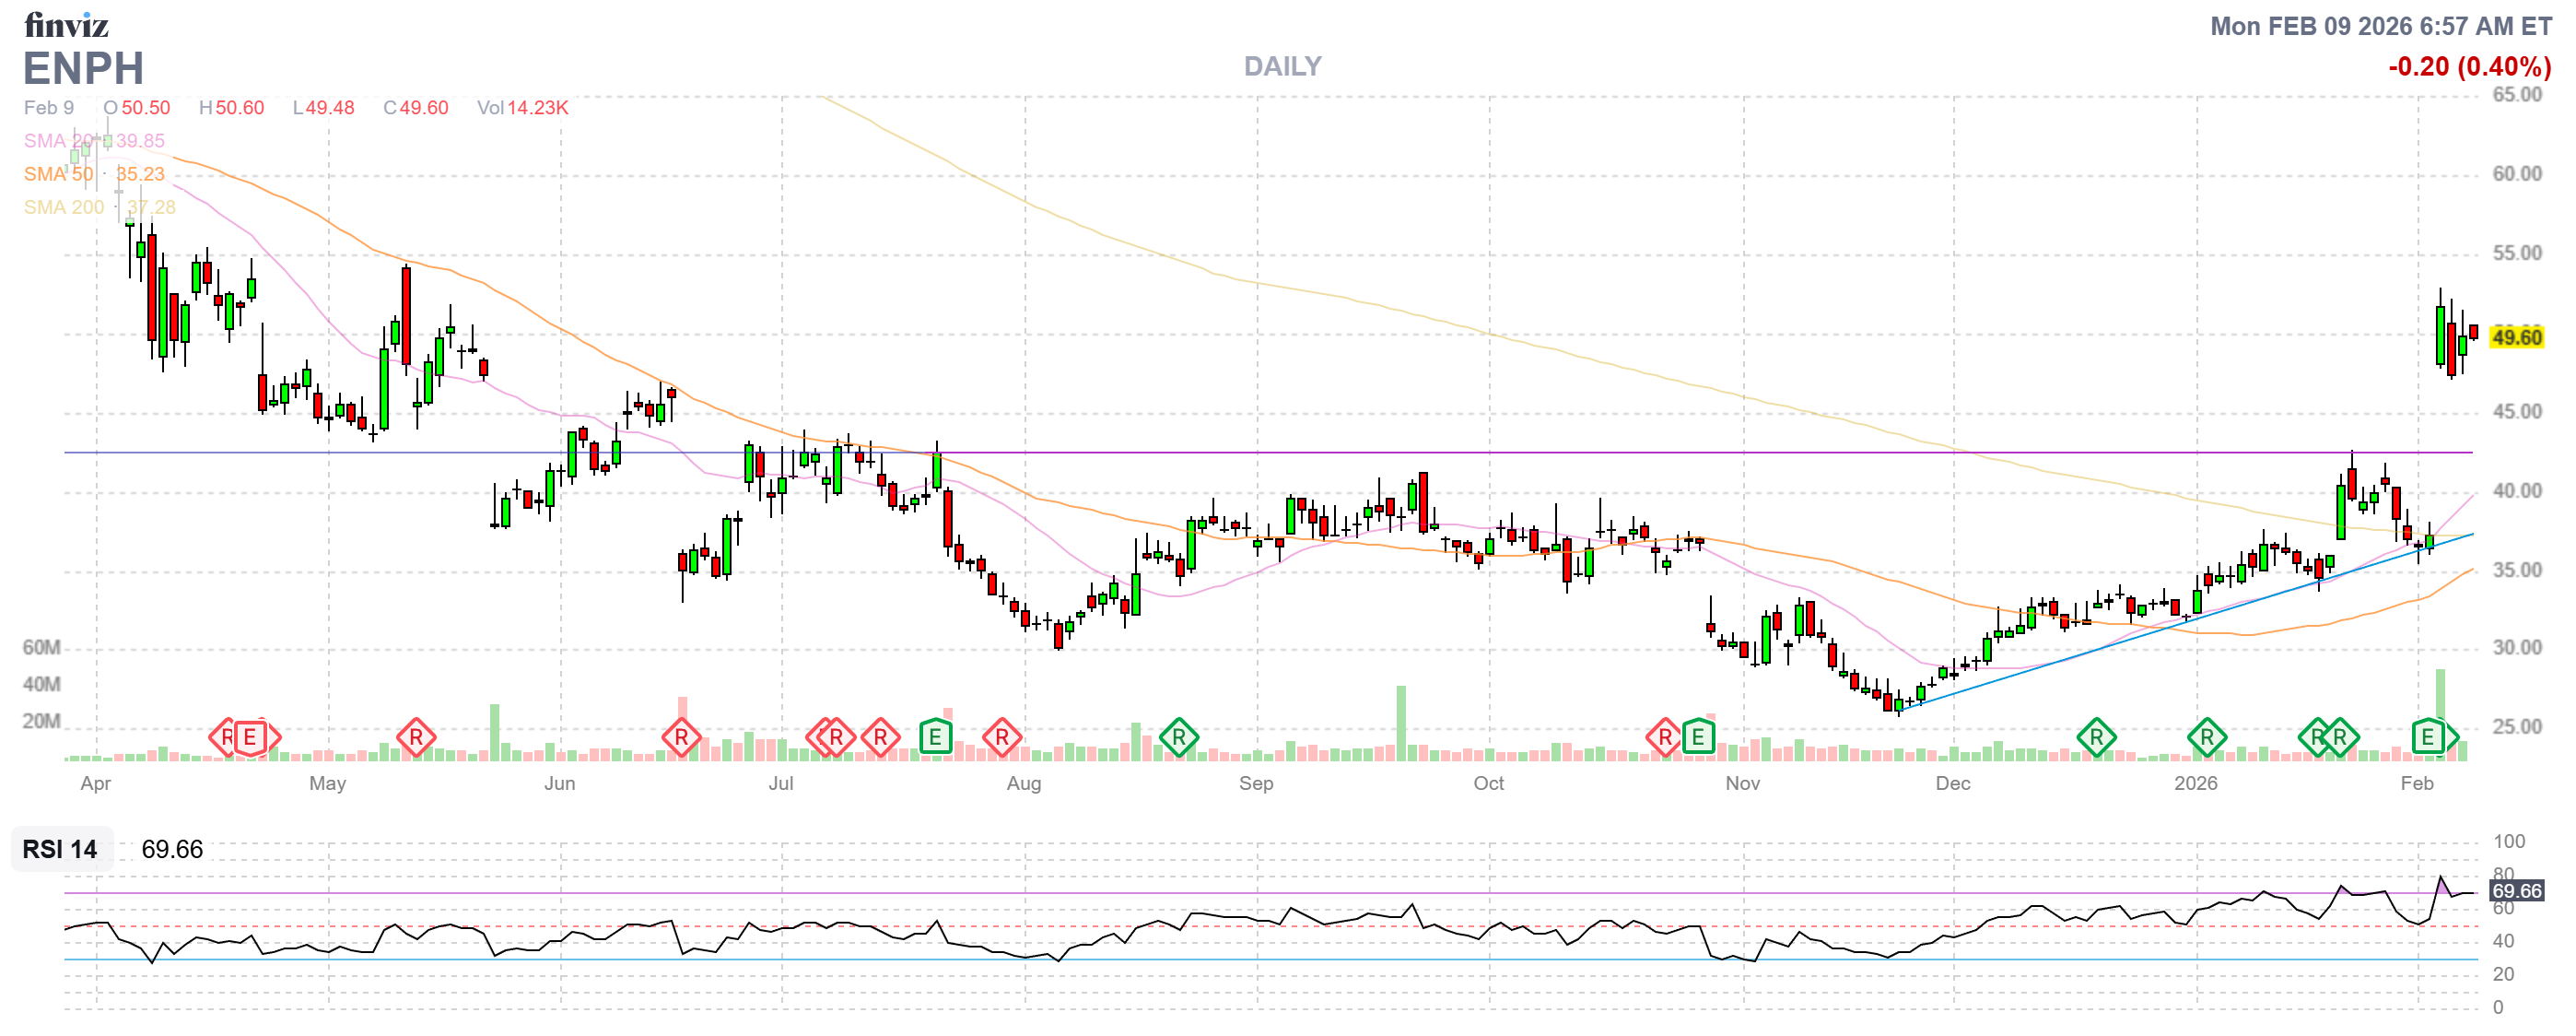Select the green E marker before Nov

pyautogui.click(x=1698, y=738)
